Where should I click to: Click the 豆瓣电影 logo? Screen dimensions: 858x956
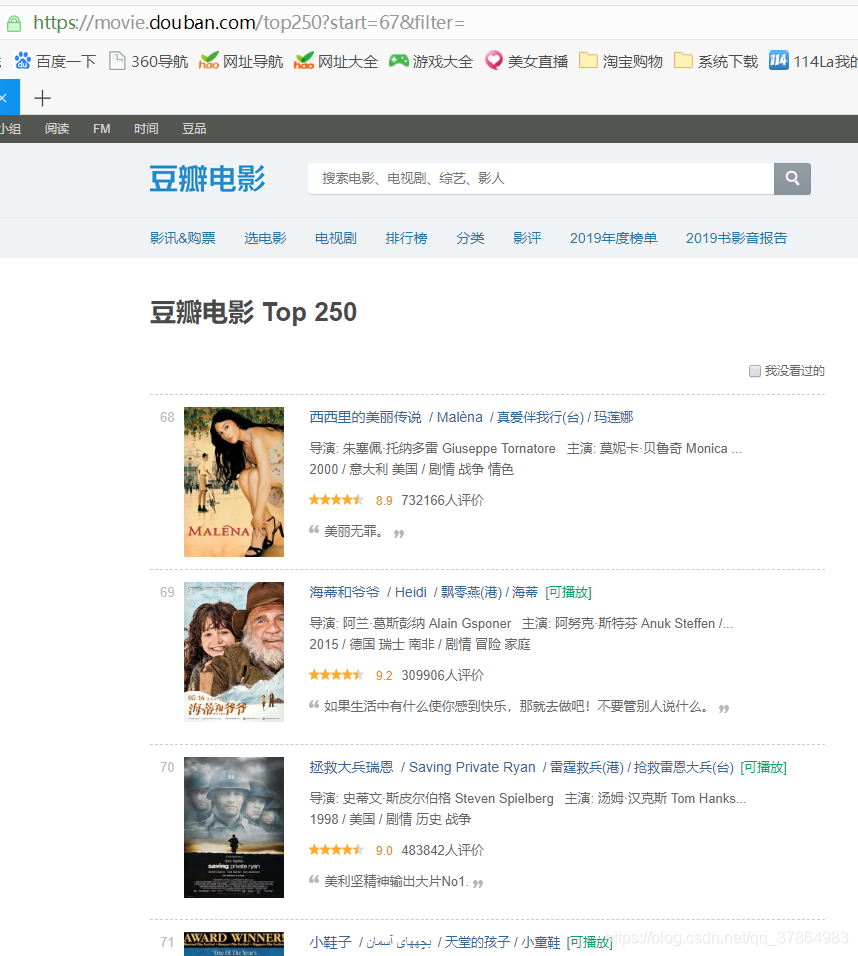pyautogui.click(x=207, y=179)
